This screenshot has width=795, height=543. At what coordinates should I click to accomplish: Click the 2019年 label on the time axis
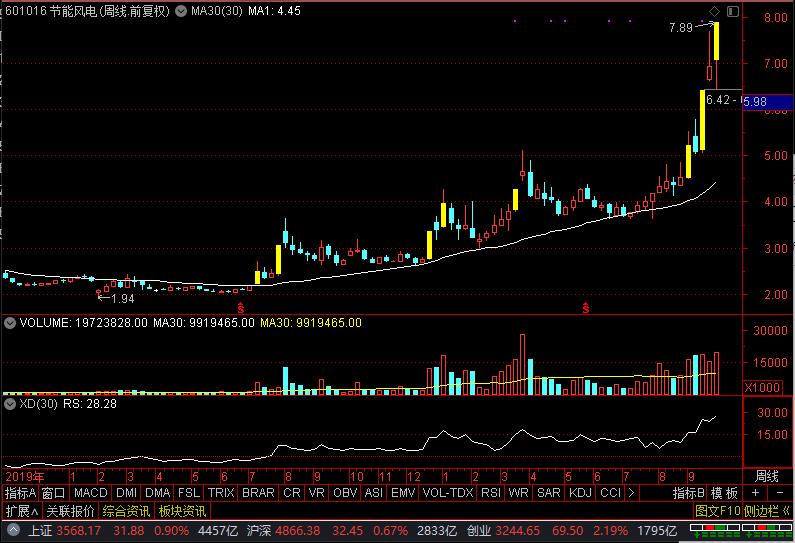click(24, 477)
